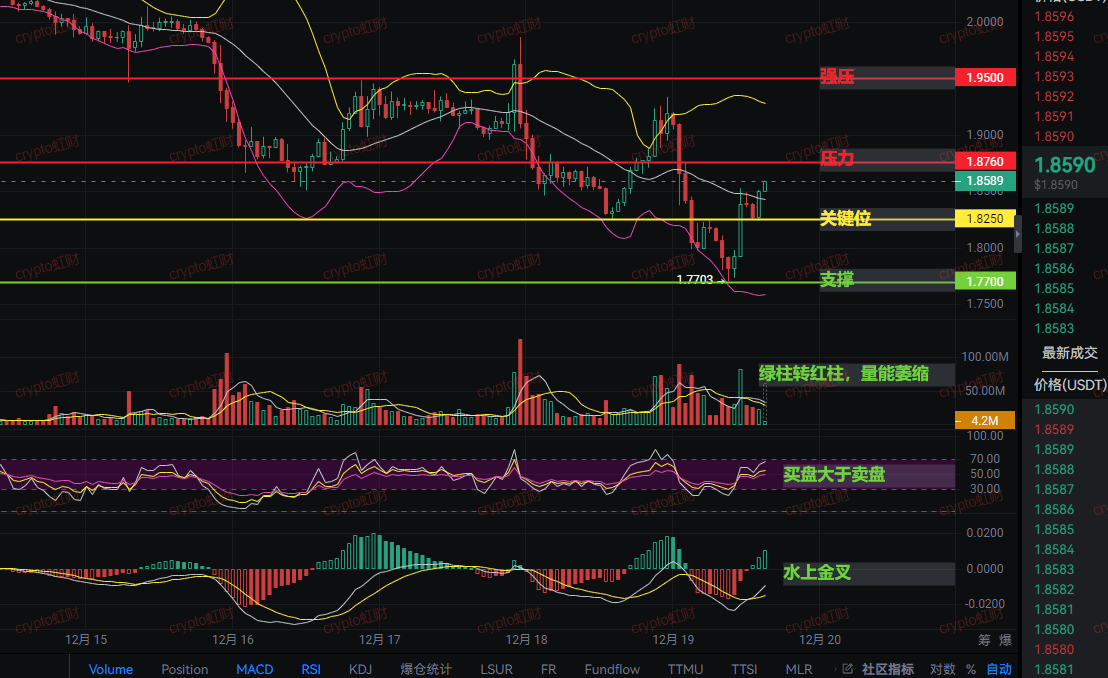This screenshot has height=678, width=1108.
Task: Toggle the Fundflow indicator
Action: 612,669
